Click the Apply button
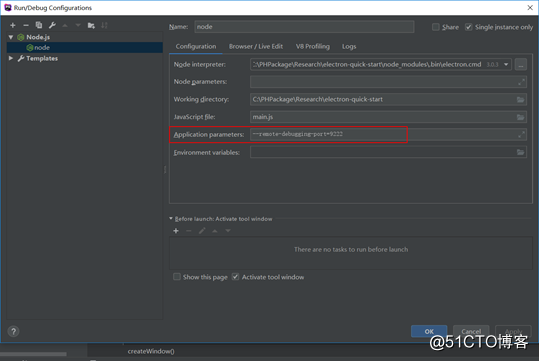 [513, 331]
